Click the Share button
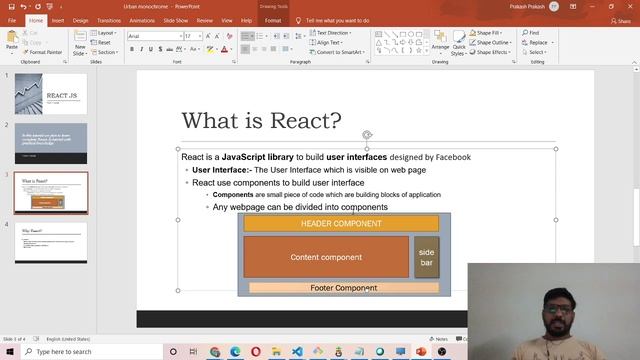The image size is (640, 360). (620, 21)
